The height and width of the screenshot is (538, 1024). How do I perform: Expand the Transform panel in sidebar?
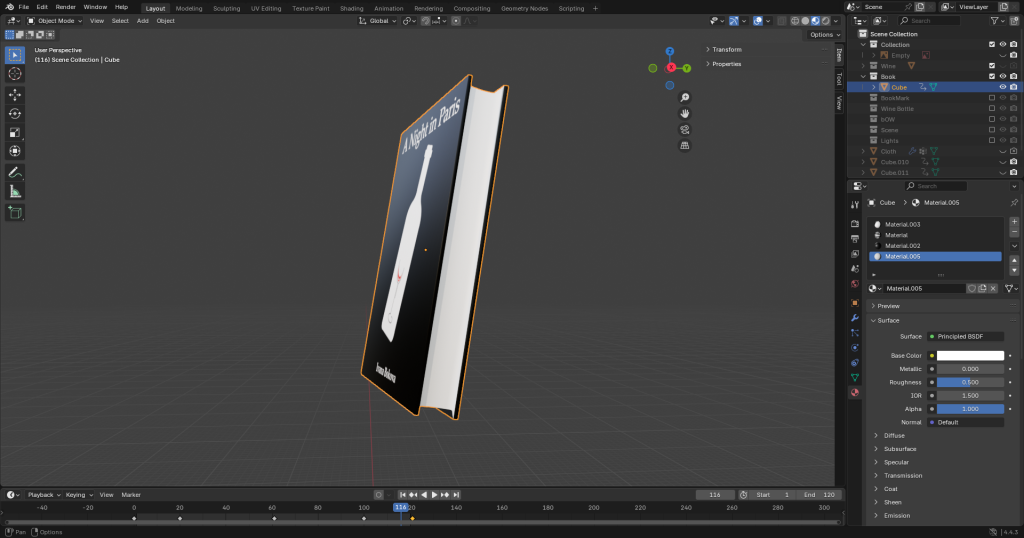click(726, 49)
